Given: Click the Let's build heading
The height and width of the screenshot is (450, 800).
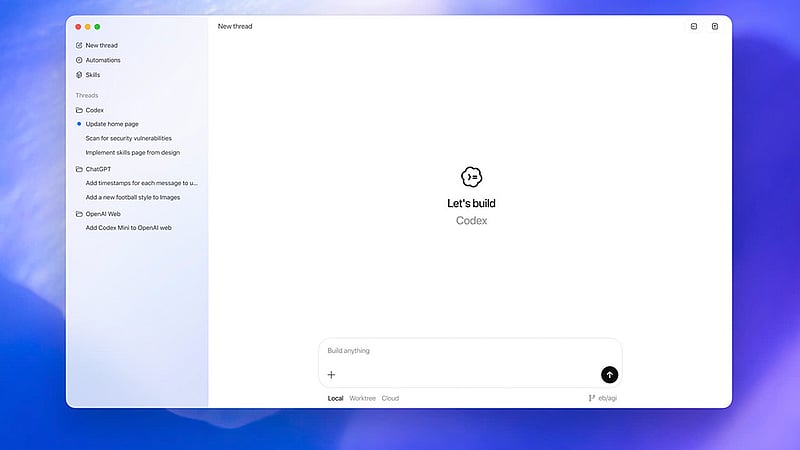Looking at the screenshot, I should pos(471,203).
